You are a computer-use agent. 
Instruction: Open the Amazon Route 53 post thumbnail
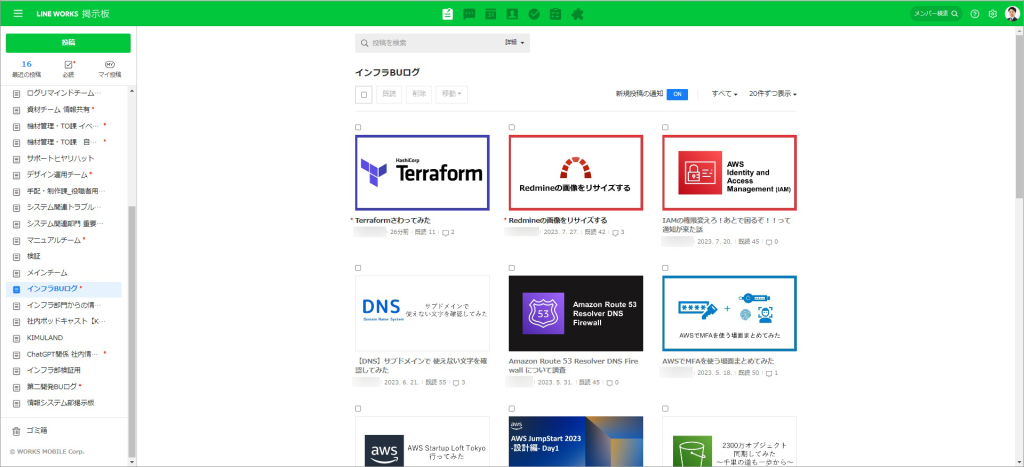575,313
